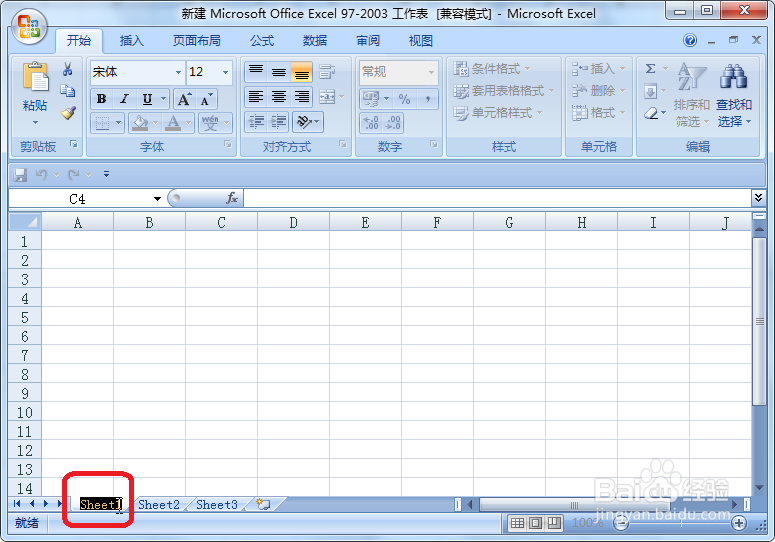The image size is (775, 542).
Task: Open 条件格式 conditional formatting menu
Action: tap(492, 69)
